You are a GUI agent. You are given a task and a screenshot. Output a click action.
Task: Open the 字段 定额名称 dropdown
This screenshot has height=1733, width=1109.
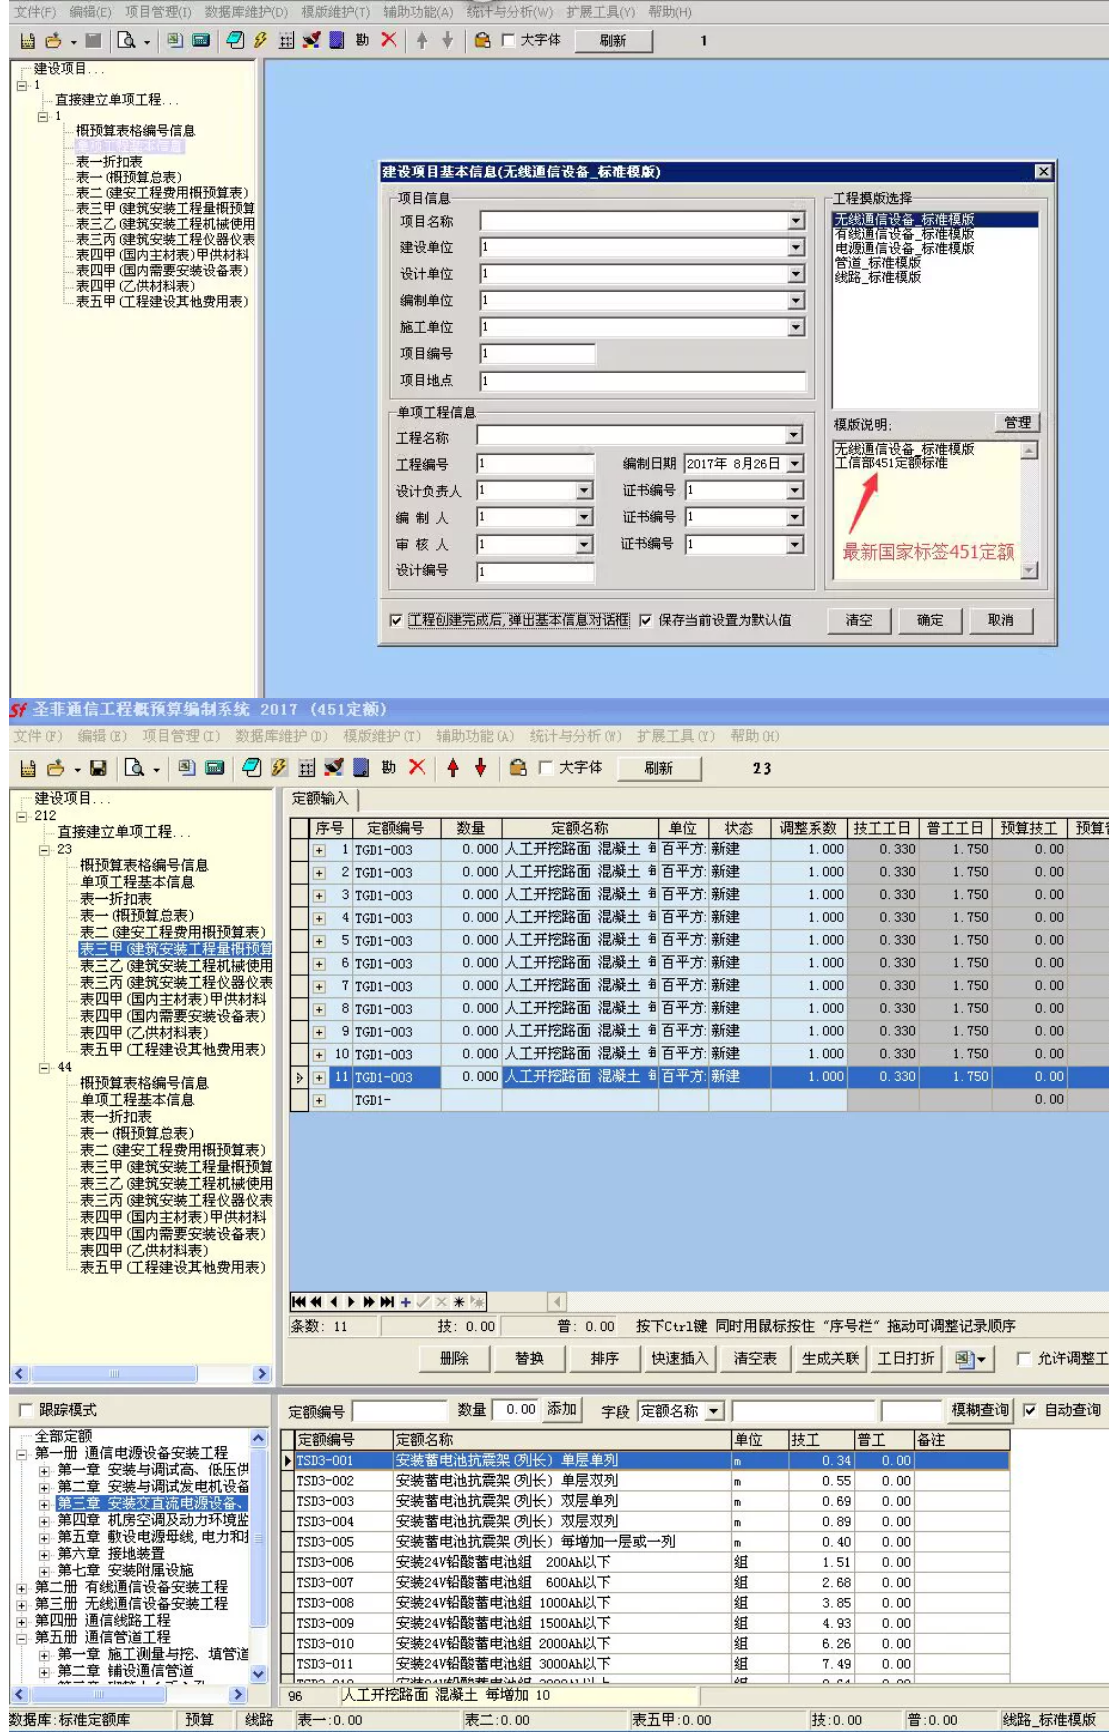click(714, 1411)
